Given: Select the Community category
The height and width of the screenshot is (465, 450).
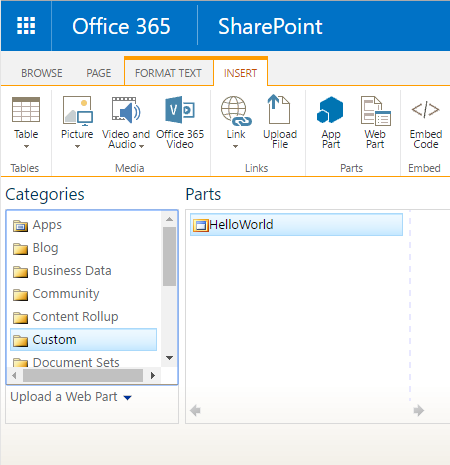Looking at the screenshot, I should 83,294.
